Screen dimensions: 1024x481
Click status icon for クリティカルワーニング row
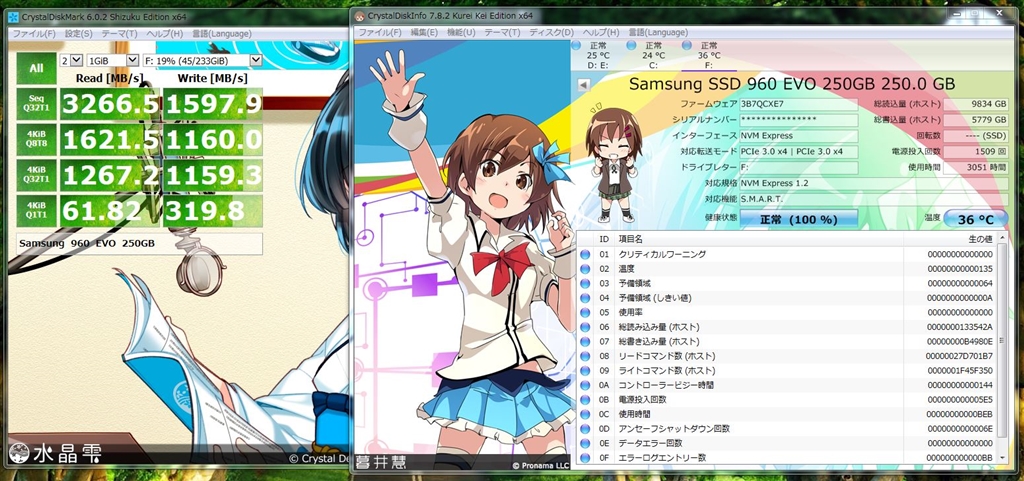tap(585, 255)
